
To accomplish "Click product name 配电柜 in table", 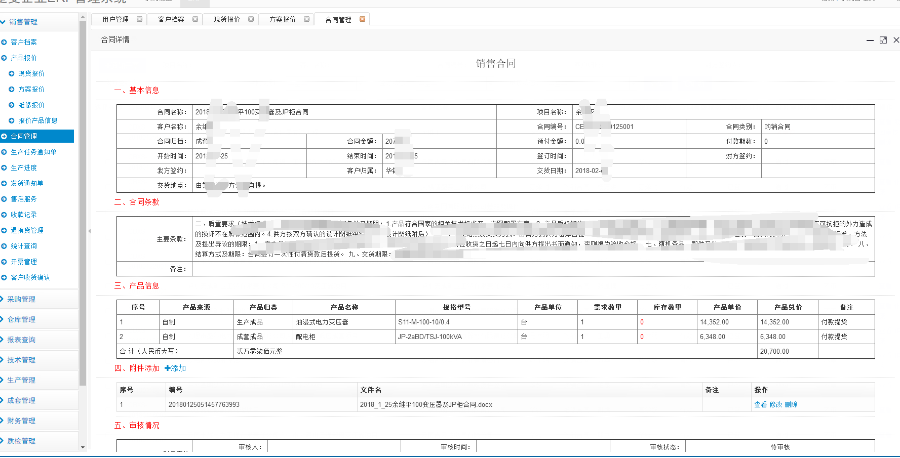I will click(x=305, y=337).
